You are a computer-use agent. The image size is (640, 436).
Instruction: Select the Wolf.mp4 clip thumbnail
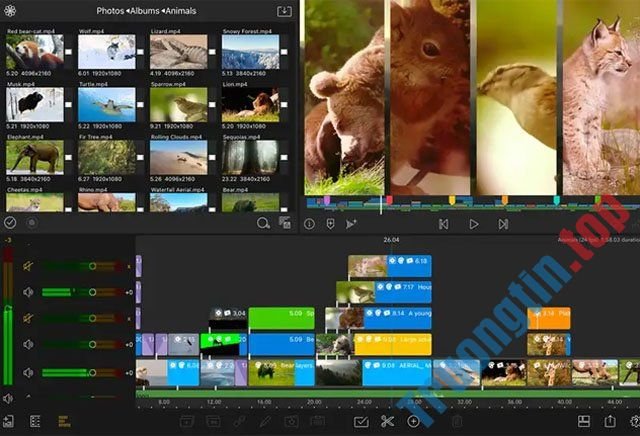tap(107, 52)
